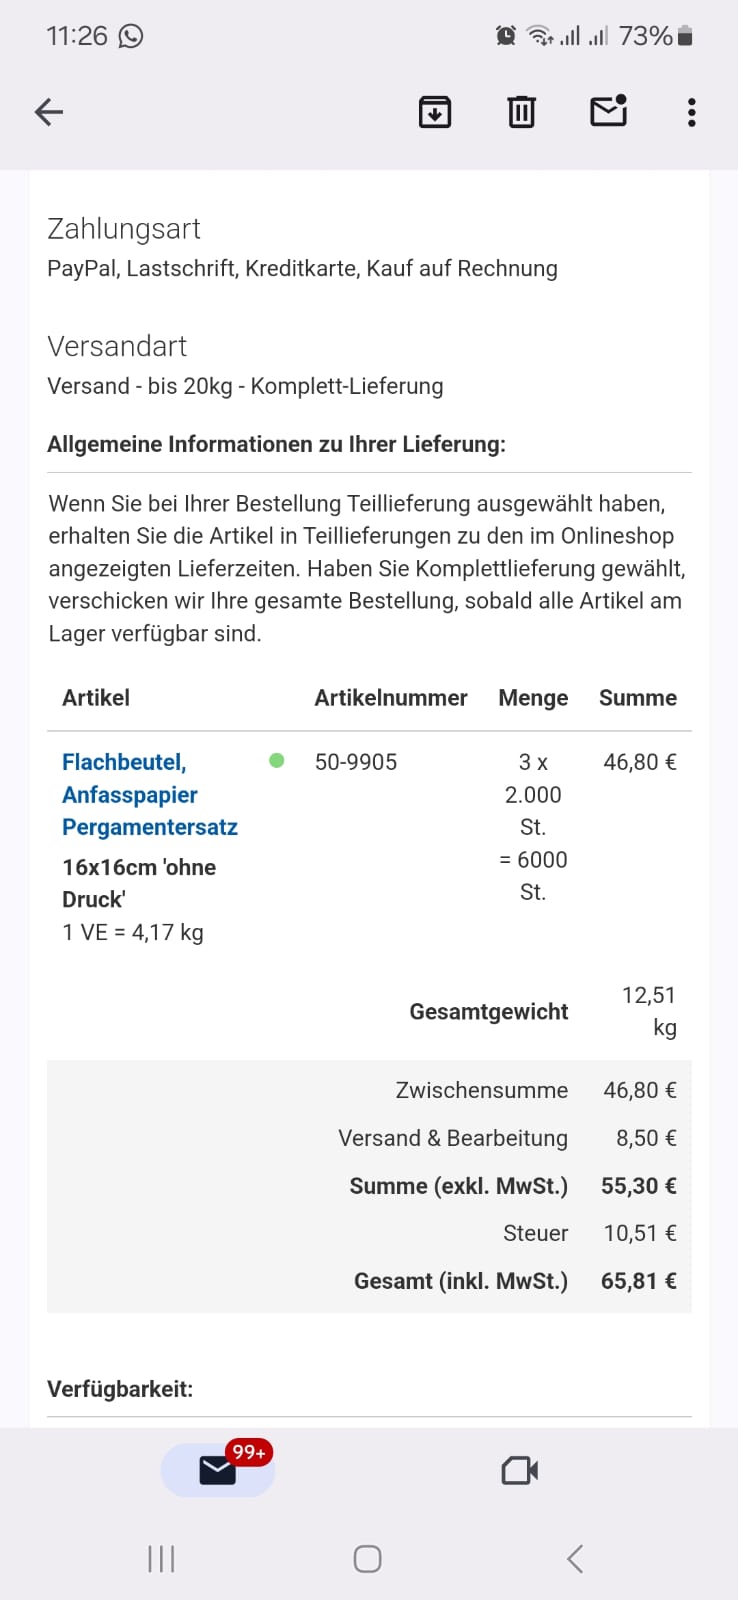The image size is (738, 1600).
Task: Tap the WhatsApp notification icon
Action: 131,36
